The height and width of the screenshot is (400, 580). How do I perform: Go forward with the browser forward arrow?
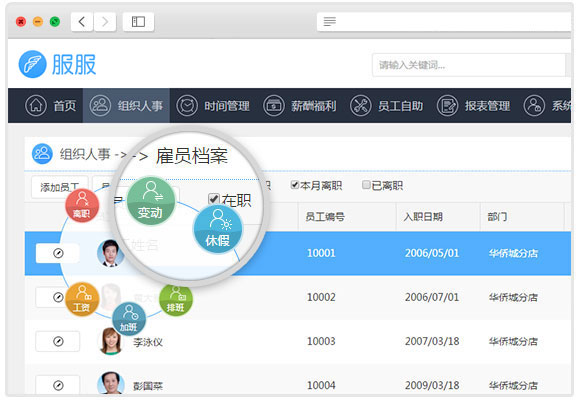105,21
